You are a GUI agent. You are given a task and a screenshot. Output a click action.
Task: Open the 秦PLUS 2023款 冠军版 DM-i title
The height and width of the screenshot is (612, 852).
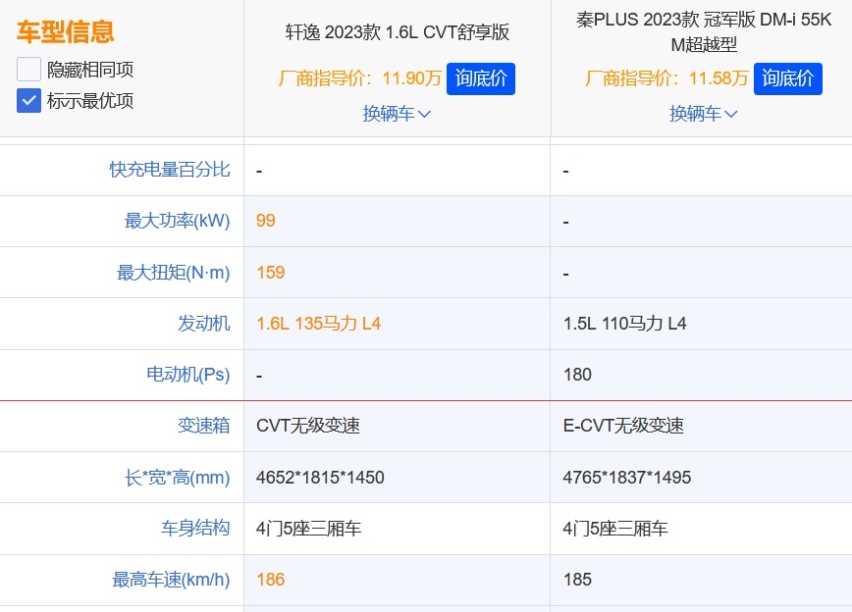click(x=704, y=32)
